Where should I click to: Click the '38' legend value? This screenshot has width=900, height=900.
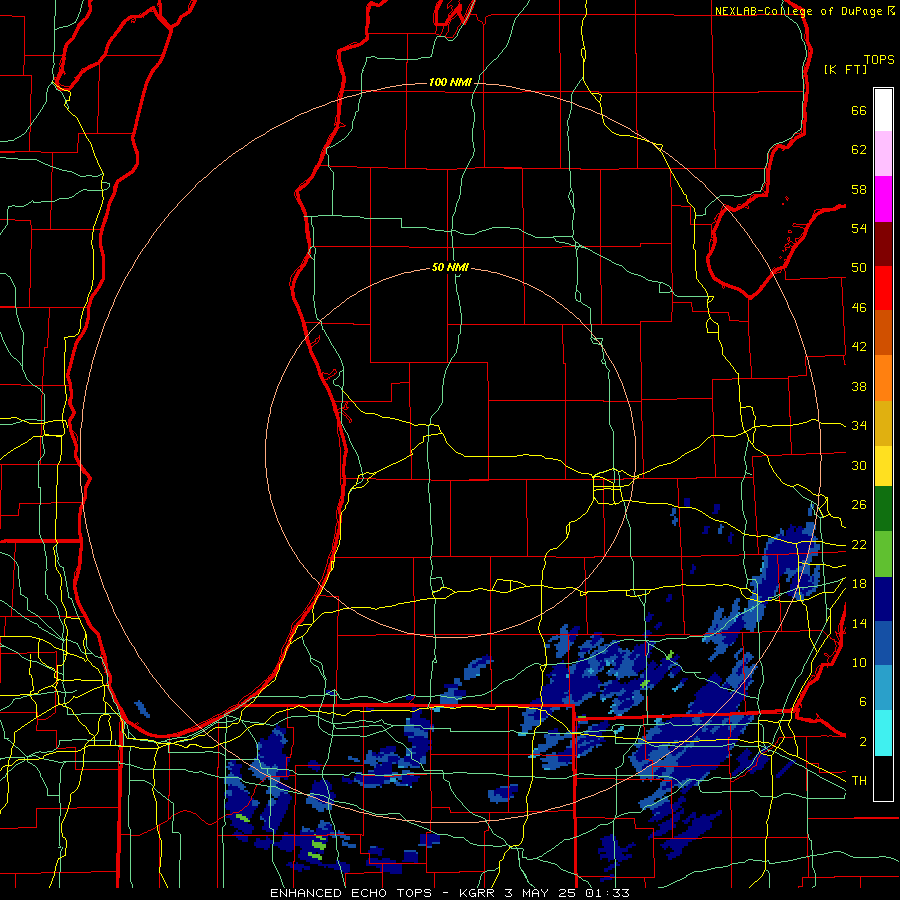pyautogui.click(x=859, y=386)
